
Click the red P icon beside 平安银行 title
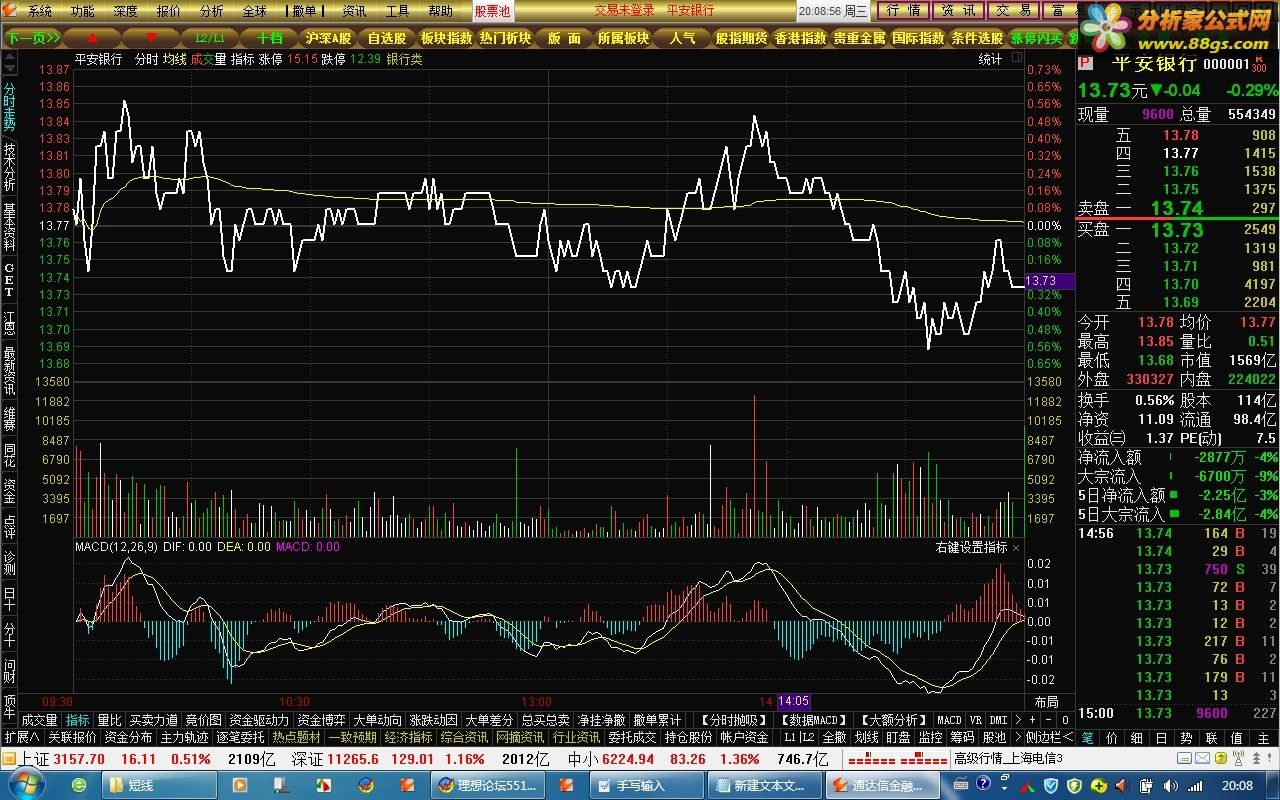tap(1086, 64)
